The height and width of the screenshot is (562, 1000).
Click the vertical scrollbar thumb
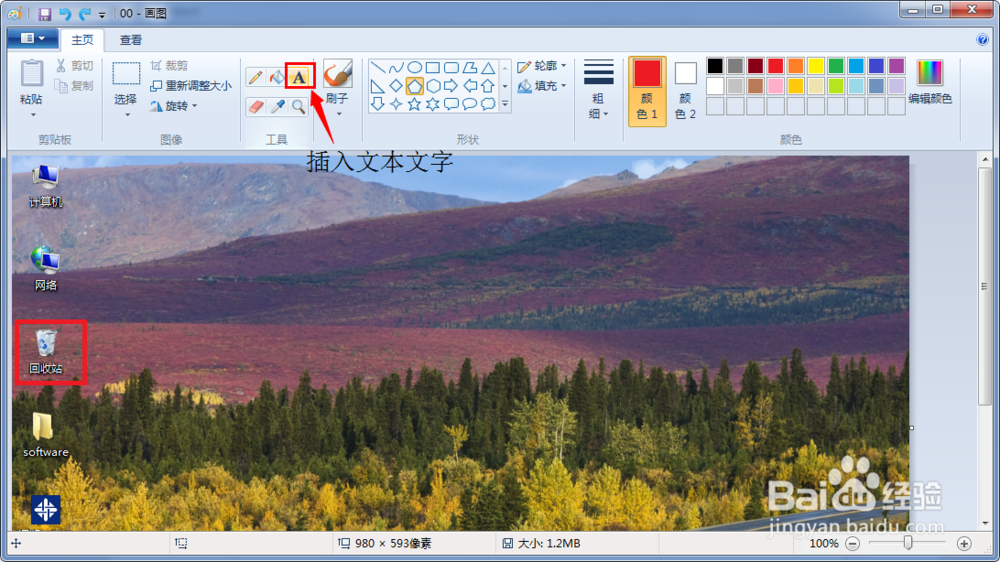click(985, 285)
